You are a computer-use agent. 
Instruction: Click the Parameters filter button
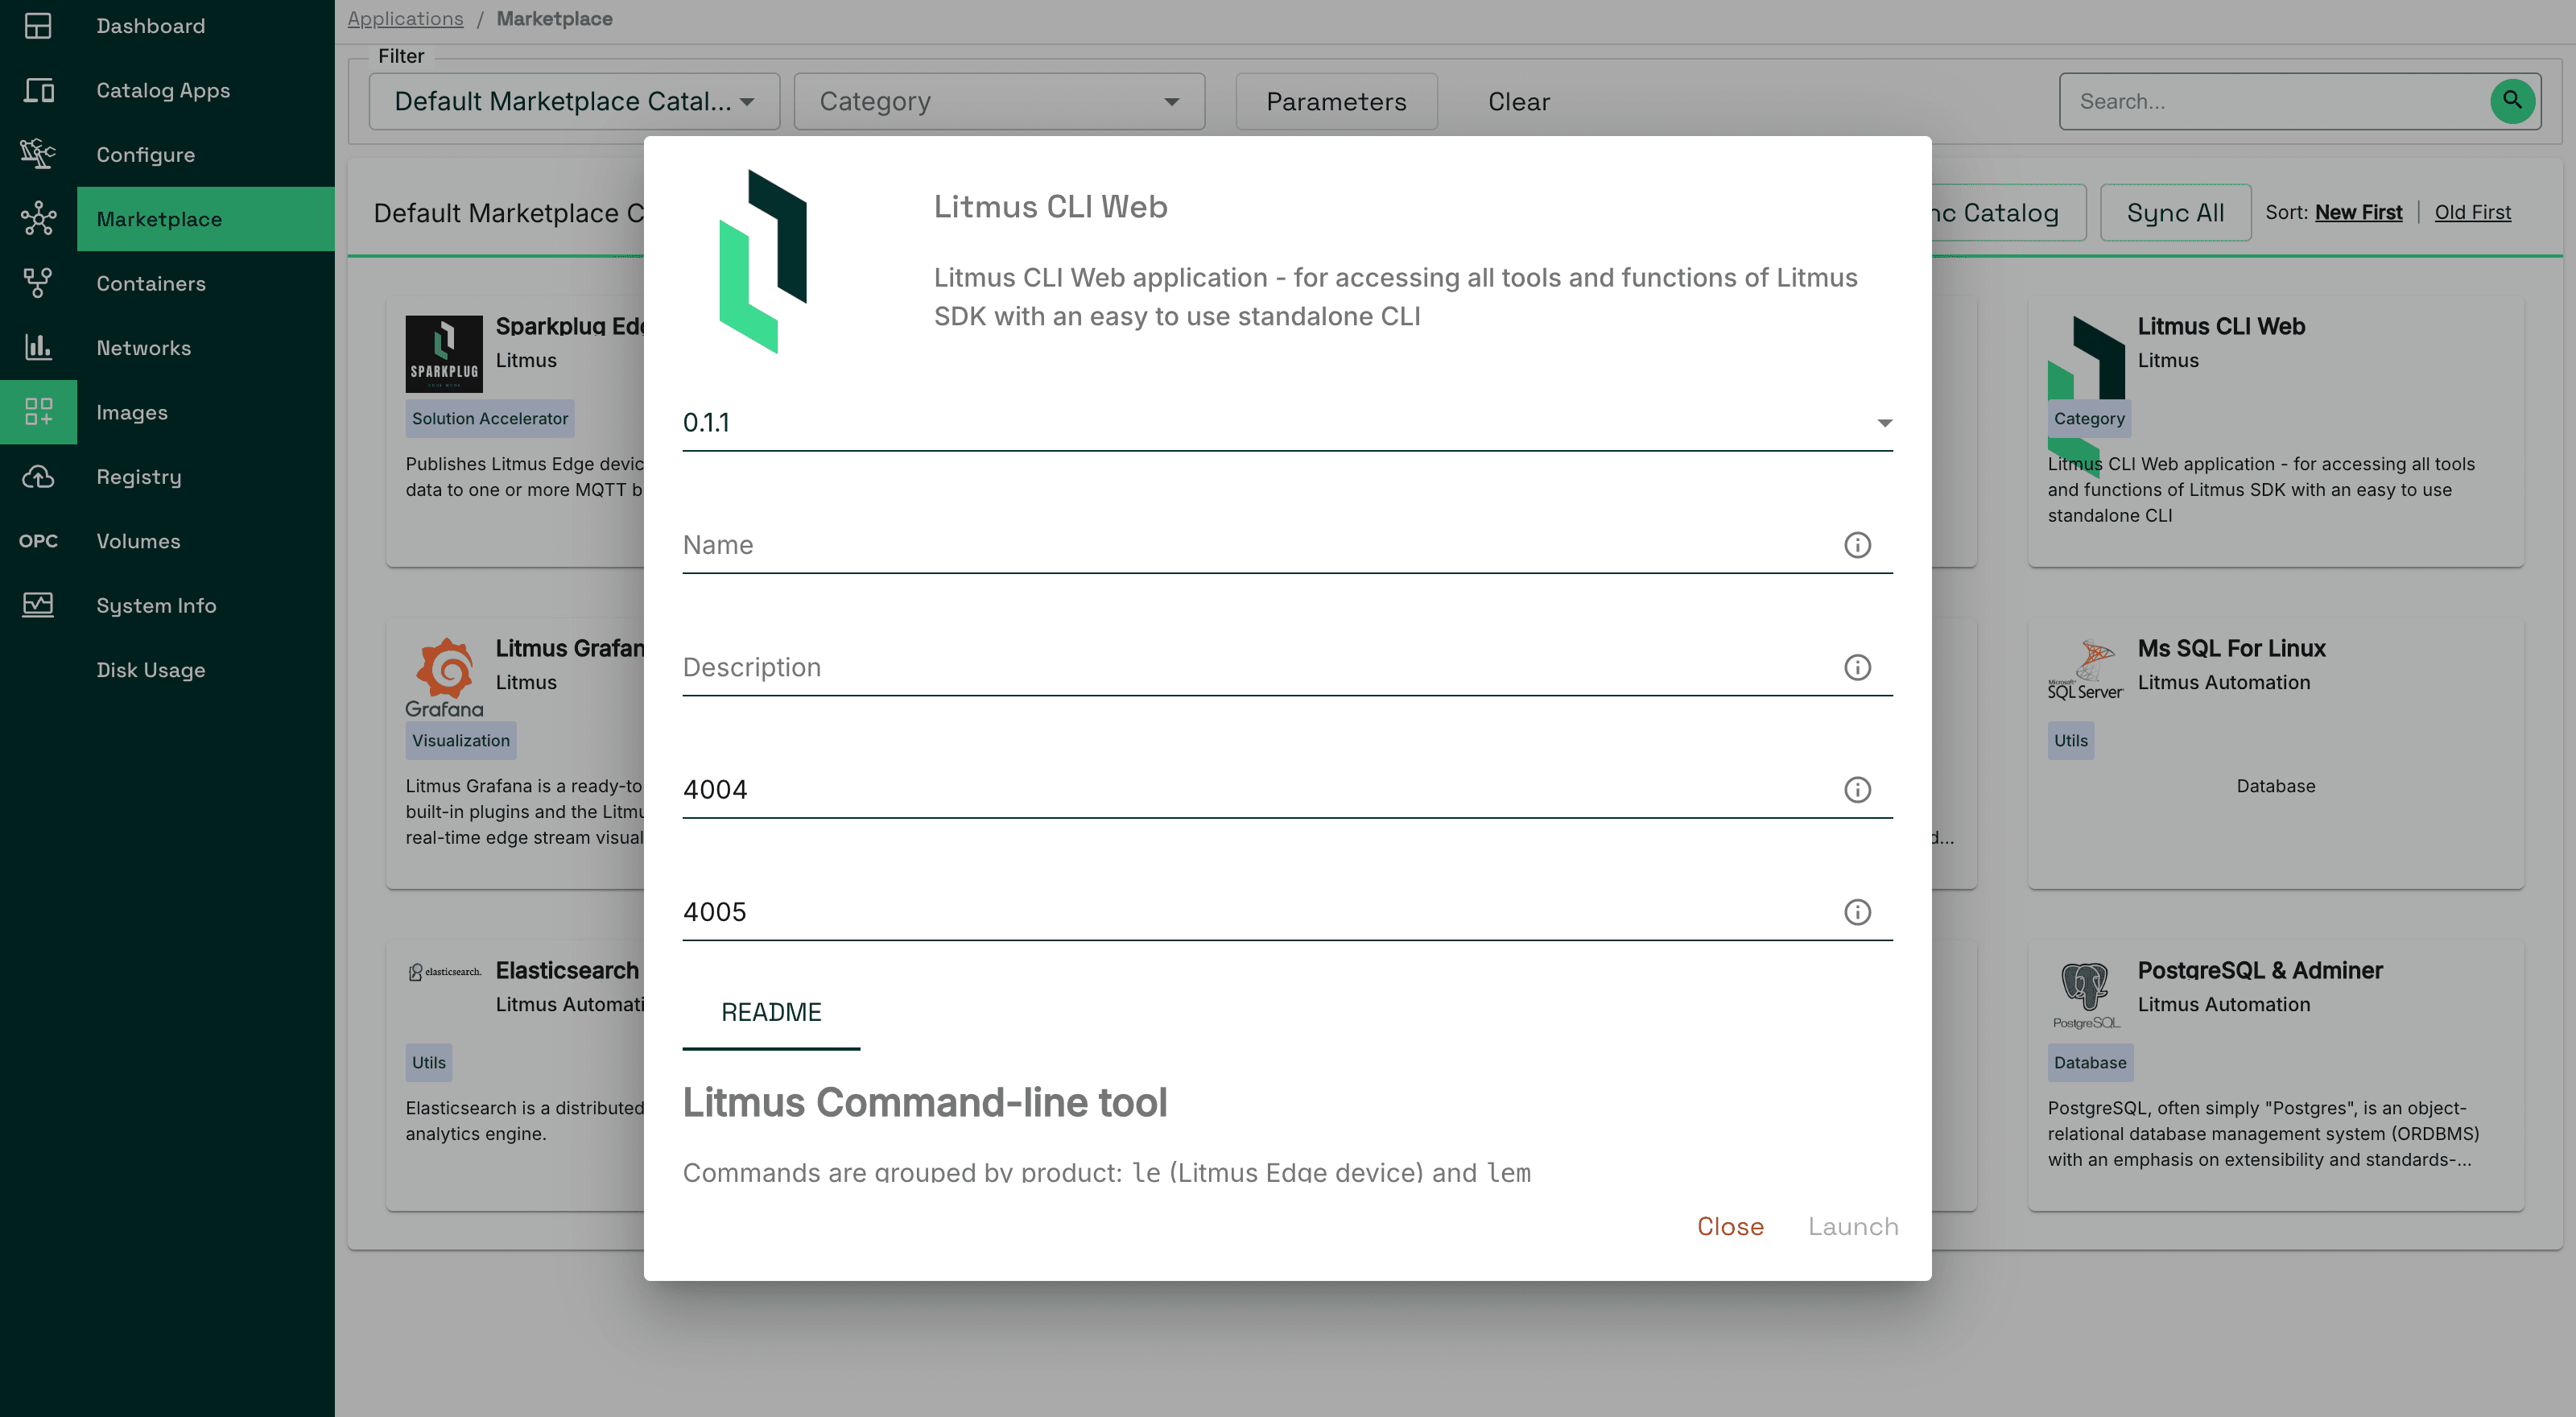pos(1336,101)
